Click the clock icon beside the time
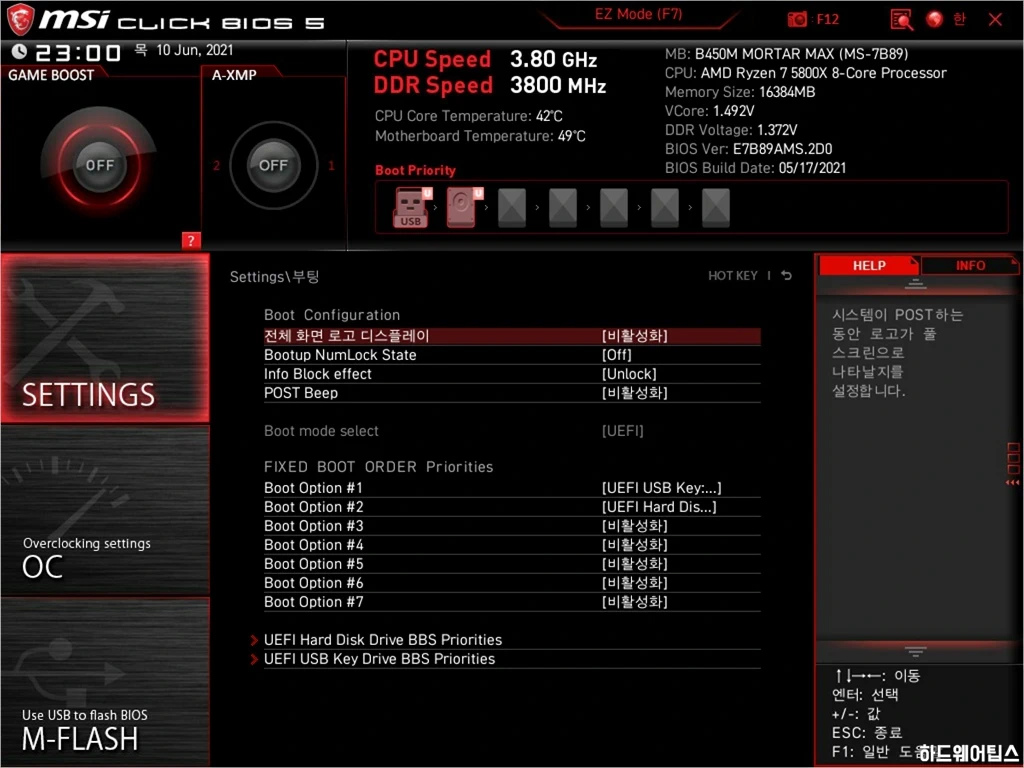The width and height of the screenshot is (1024, 768). point(20,51)
